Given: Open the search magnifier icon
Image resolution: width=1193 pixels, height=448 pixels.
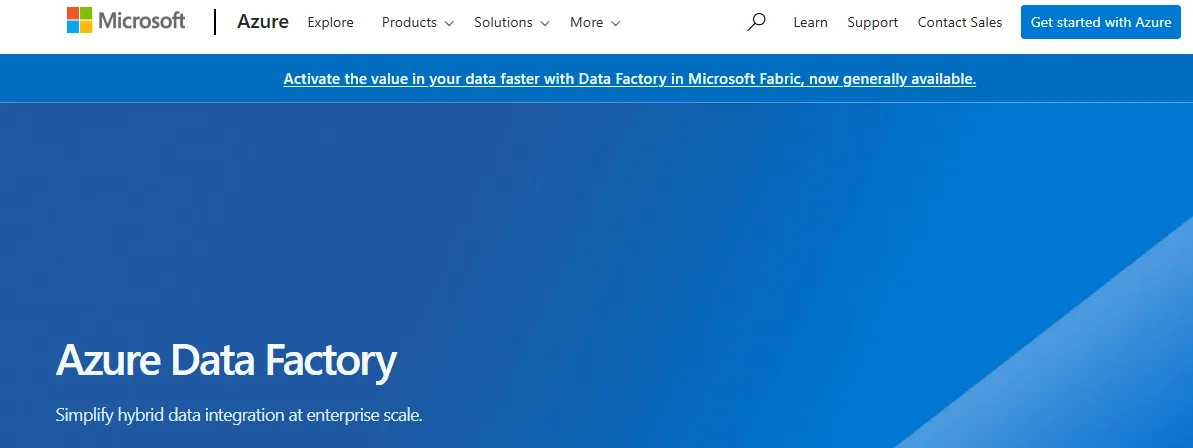Looking at the screenshot, I should [x=756, y=22].
